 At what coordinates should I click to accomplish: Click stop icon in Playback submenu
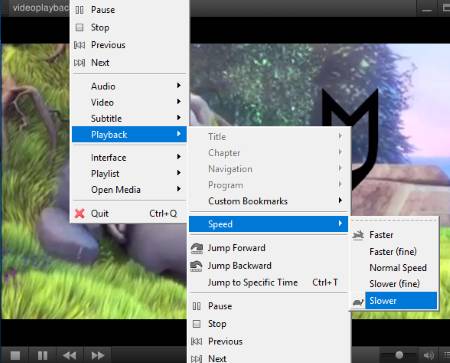pos(197,324)
